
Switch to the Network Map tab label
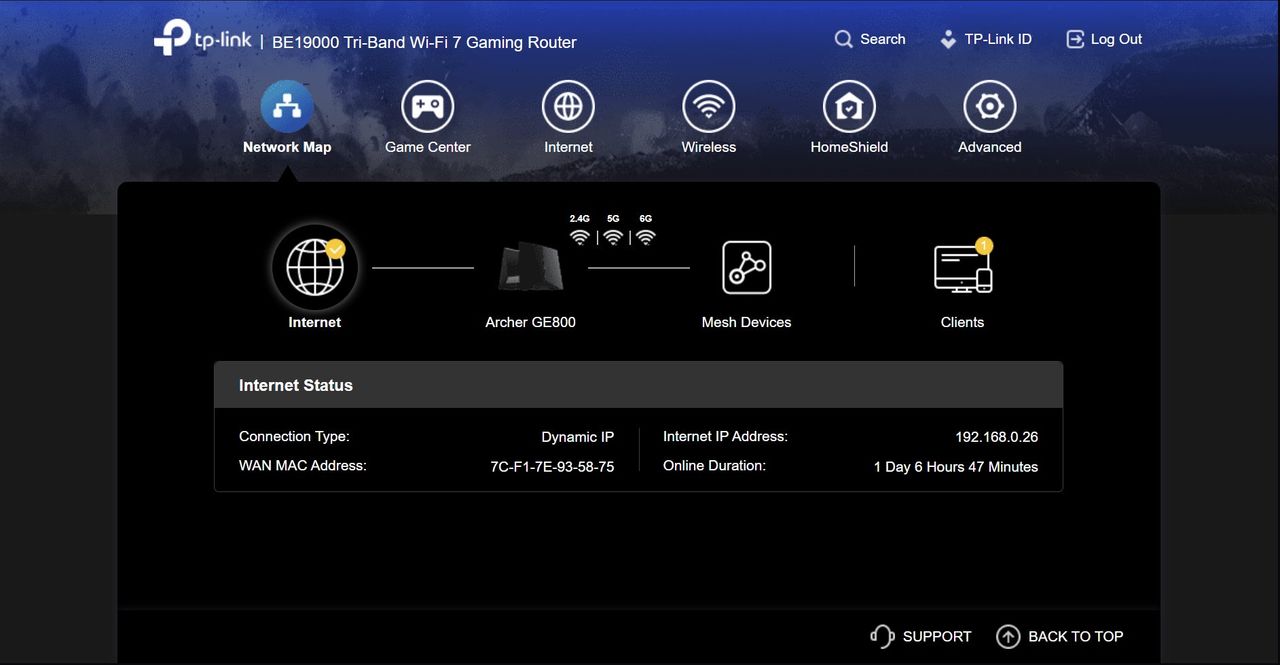pyautogui.click(x=287, y=147)
